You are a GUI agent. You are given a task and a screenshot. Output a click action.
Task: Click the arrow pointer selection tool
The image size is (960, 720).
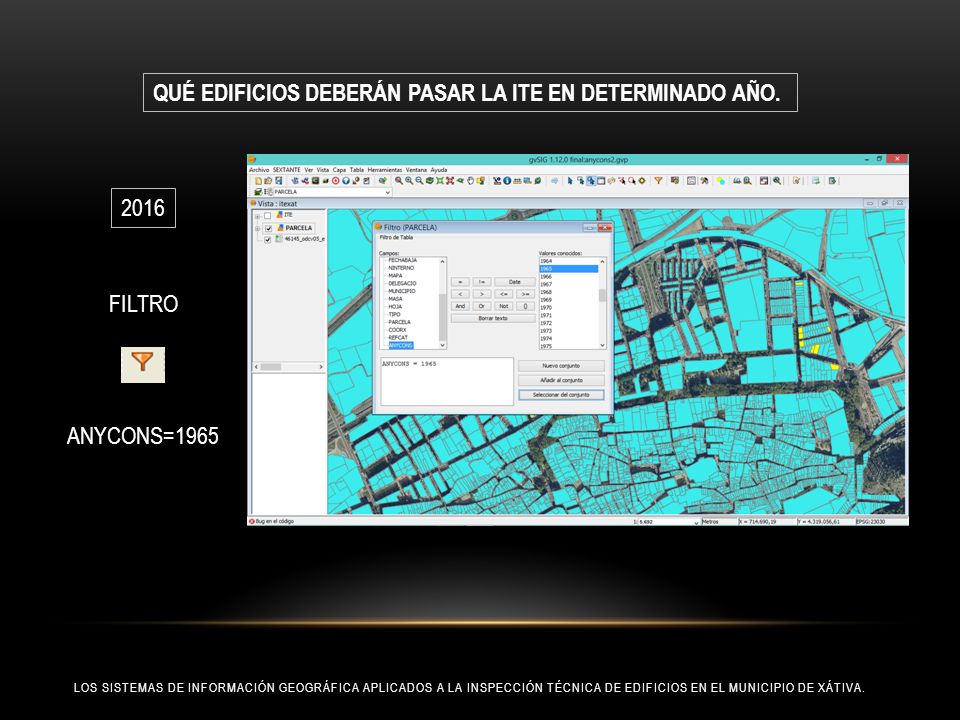click(x=570, y=181)
